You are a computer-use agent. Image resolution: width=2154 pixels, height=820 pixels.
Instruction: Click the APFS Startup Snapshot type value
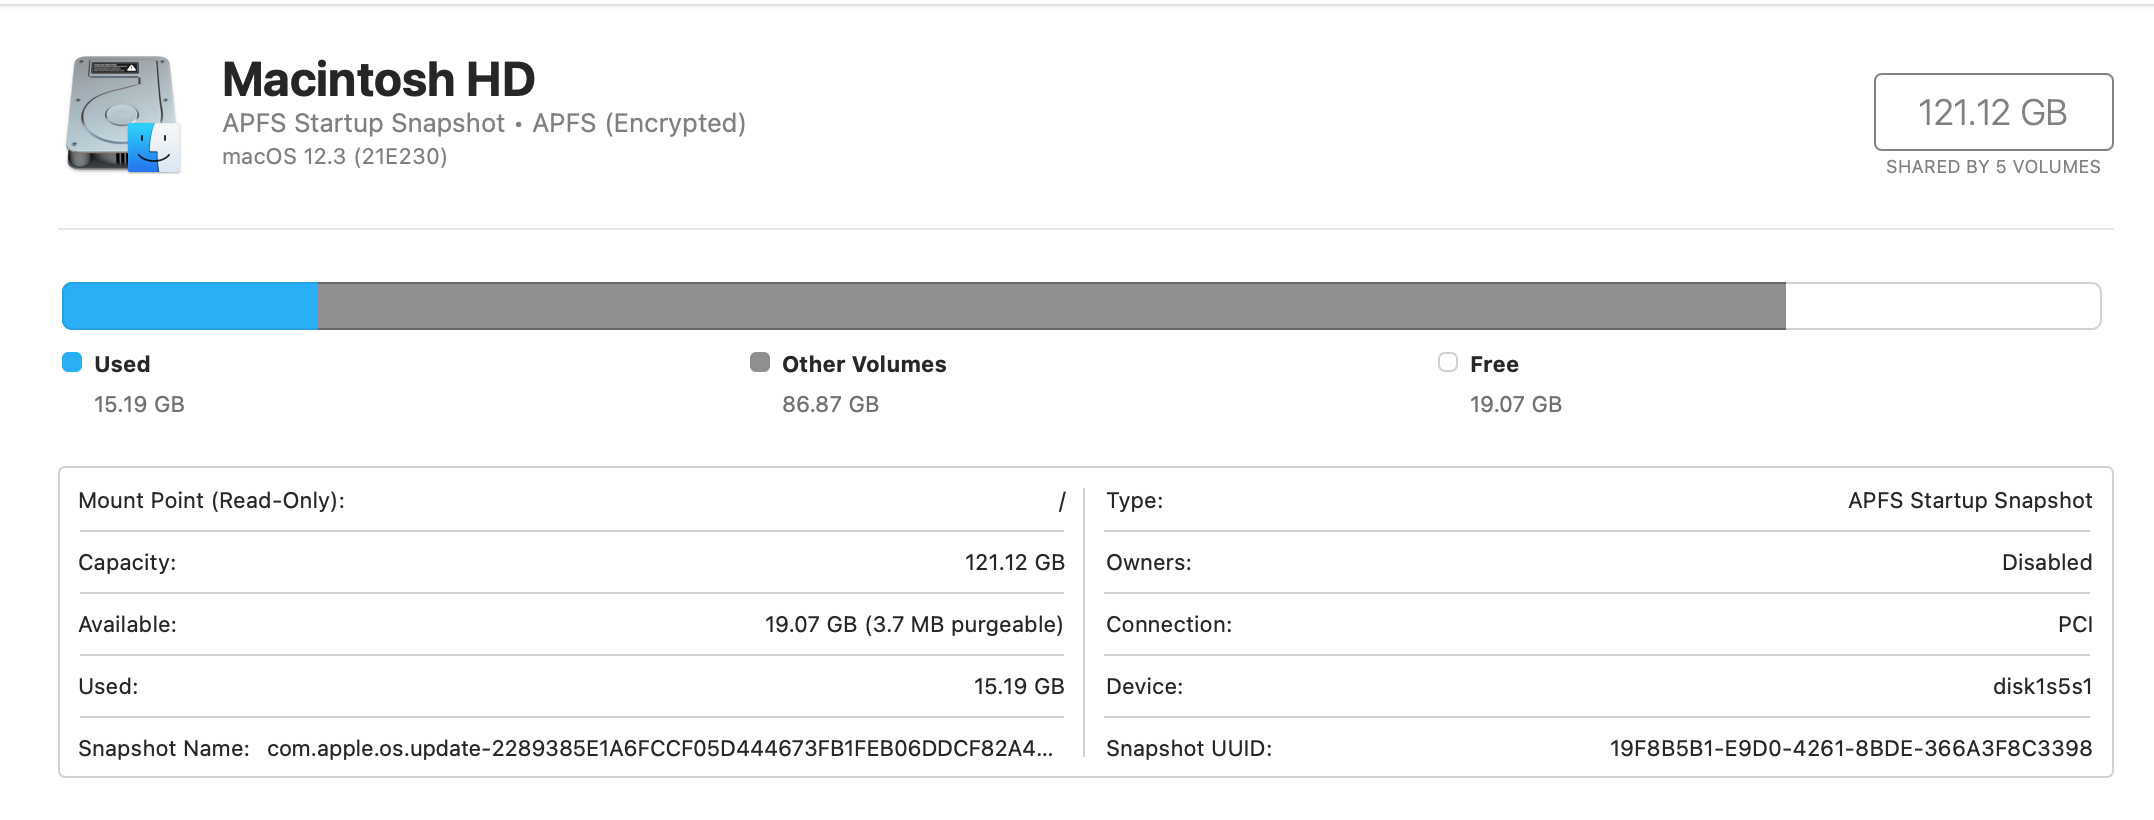(x=1970, y=500)
